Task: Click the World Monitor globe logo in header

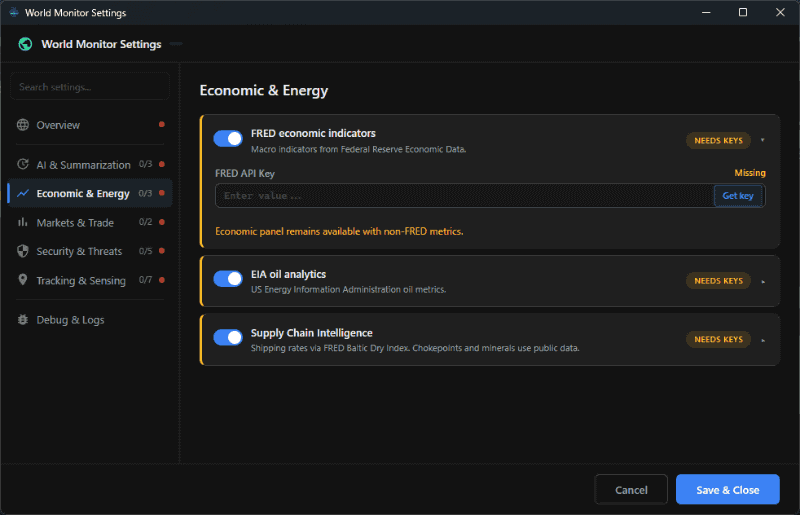Action: [25, 44]
